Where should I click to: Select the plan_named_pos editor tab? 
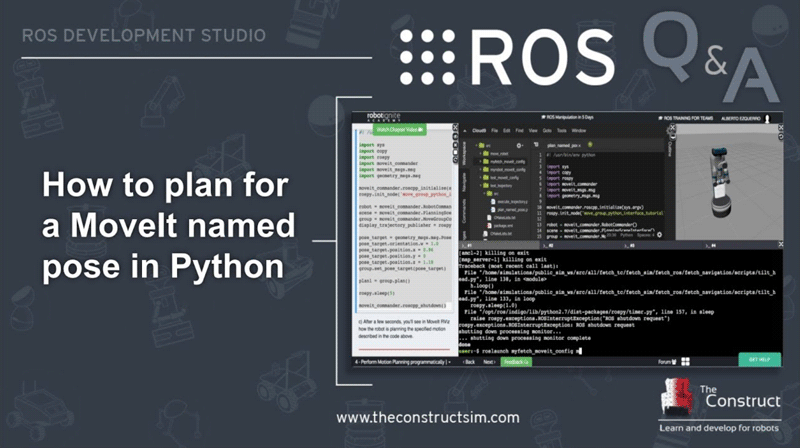(564, 145)
